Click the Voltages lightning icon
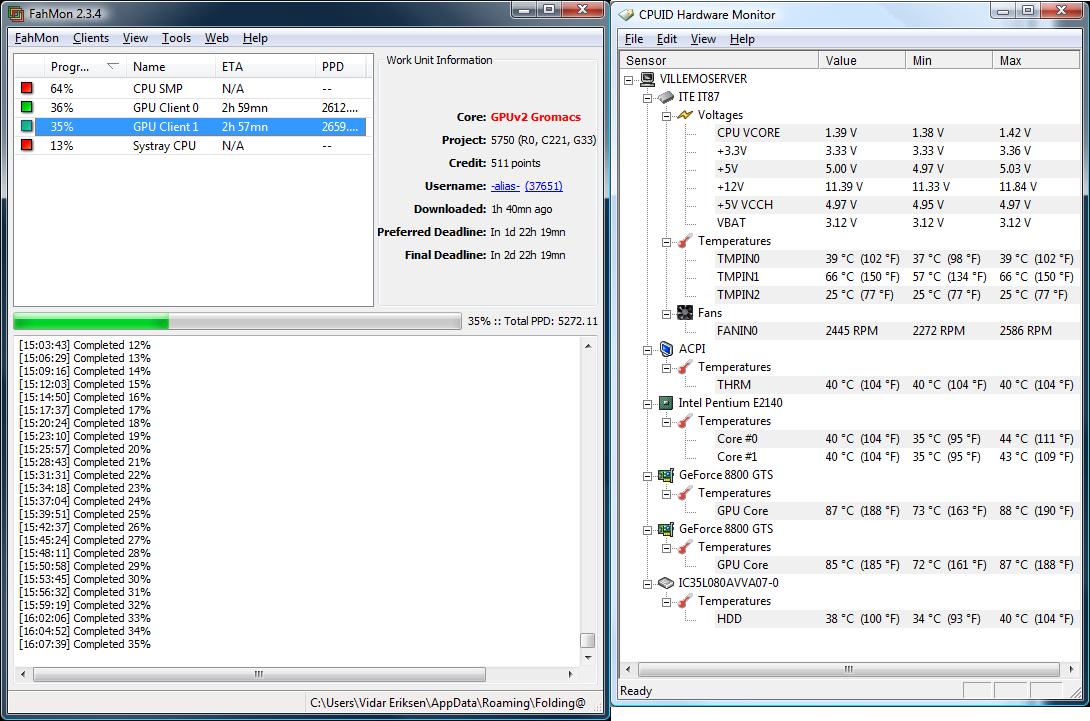The image size is (1090, 721). tap(685, 115)
